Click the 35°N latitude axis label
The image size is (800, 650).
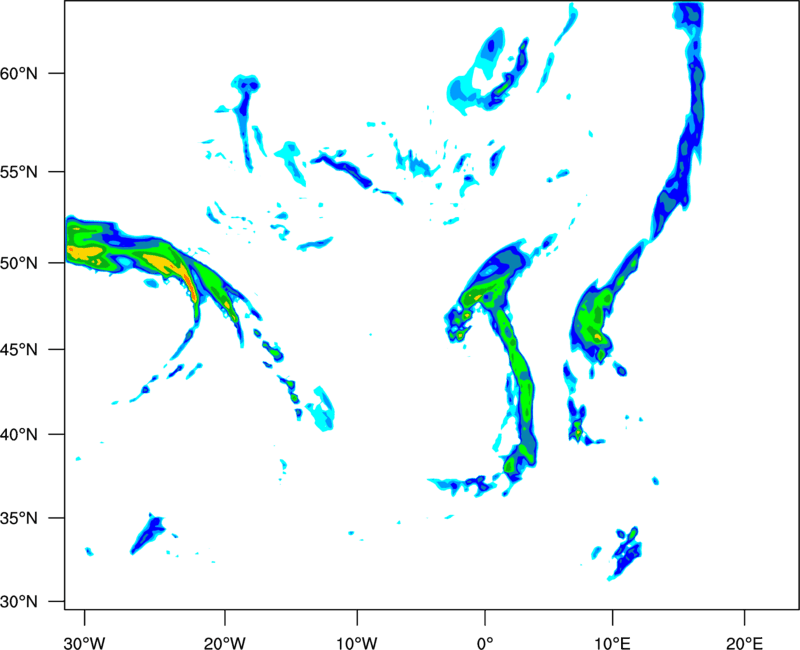coord(19,518)
